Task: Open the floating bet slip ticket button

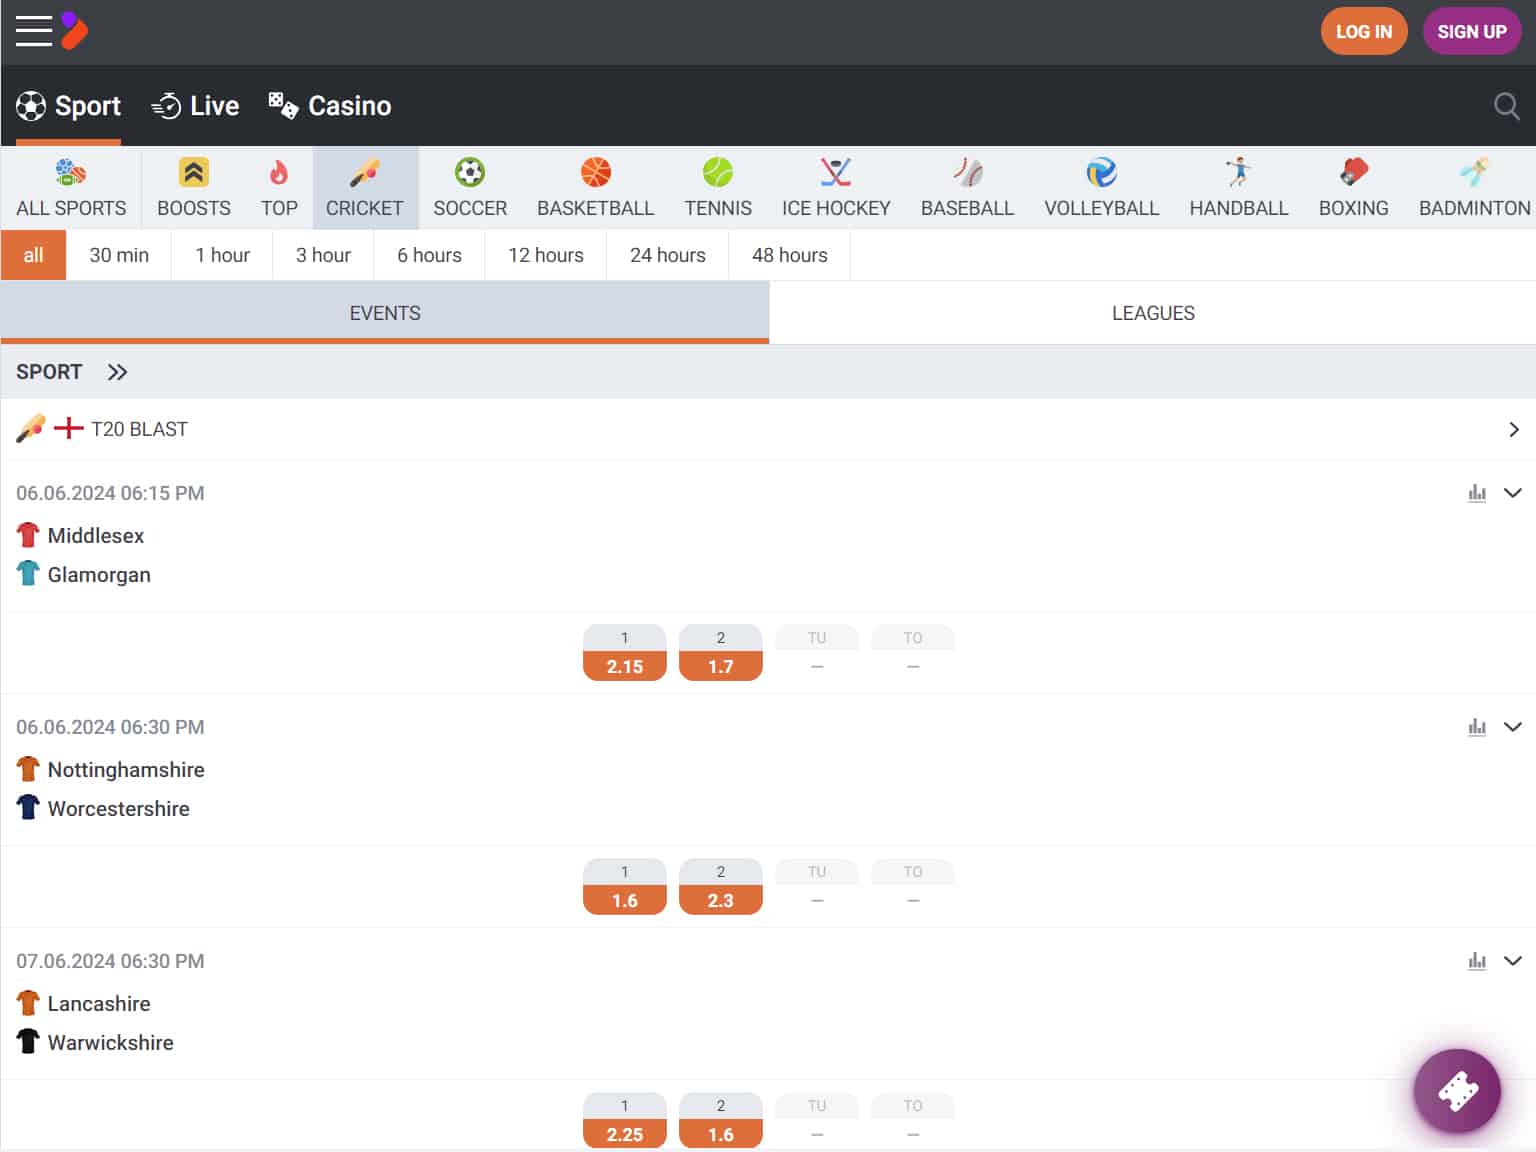Action: click(1457, 1091)
